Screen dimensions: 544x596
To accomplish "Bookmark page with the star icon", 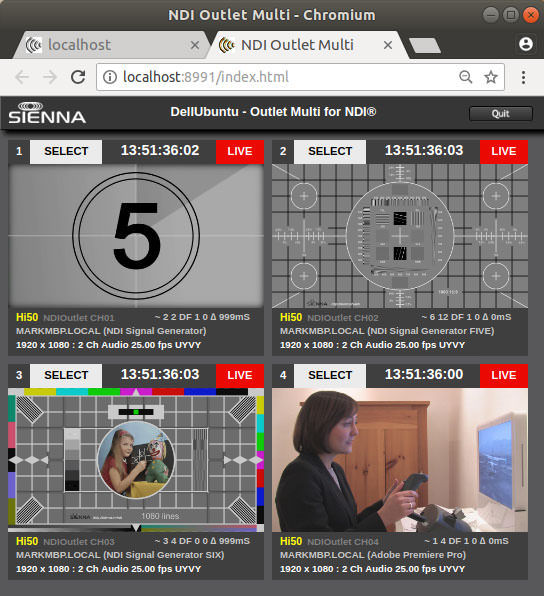I will 491,77.
